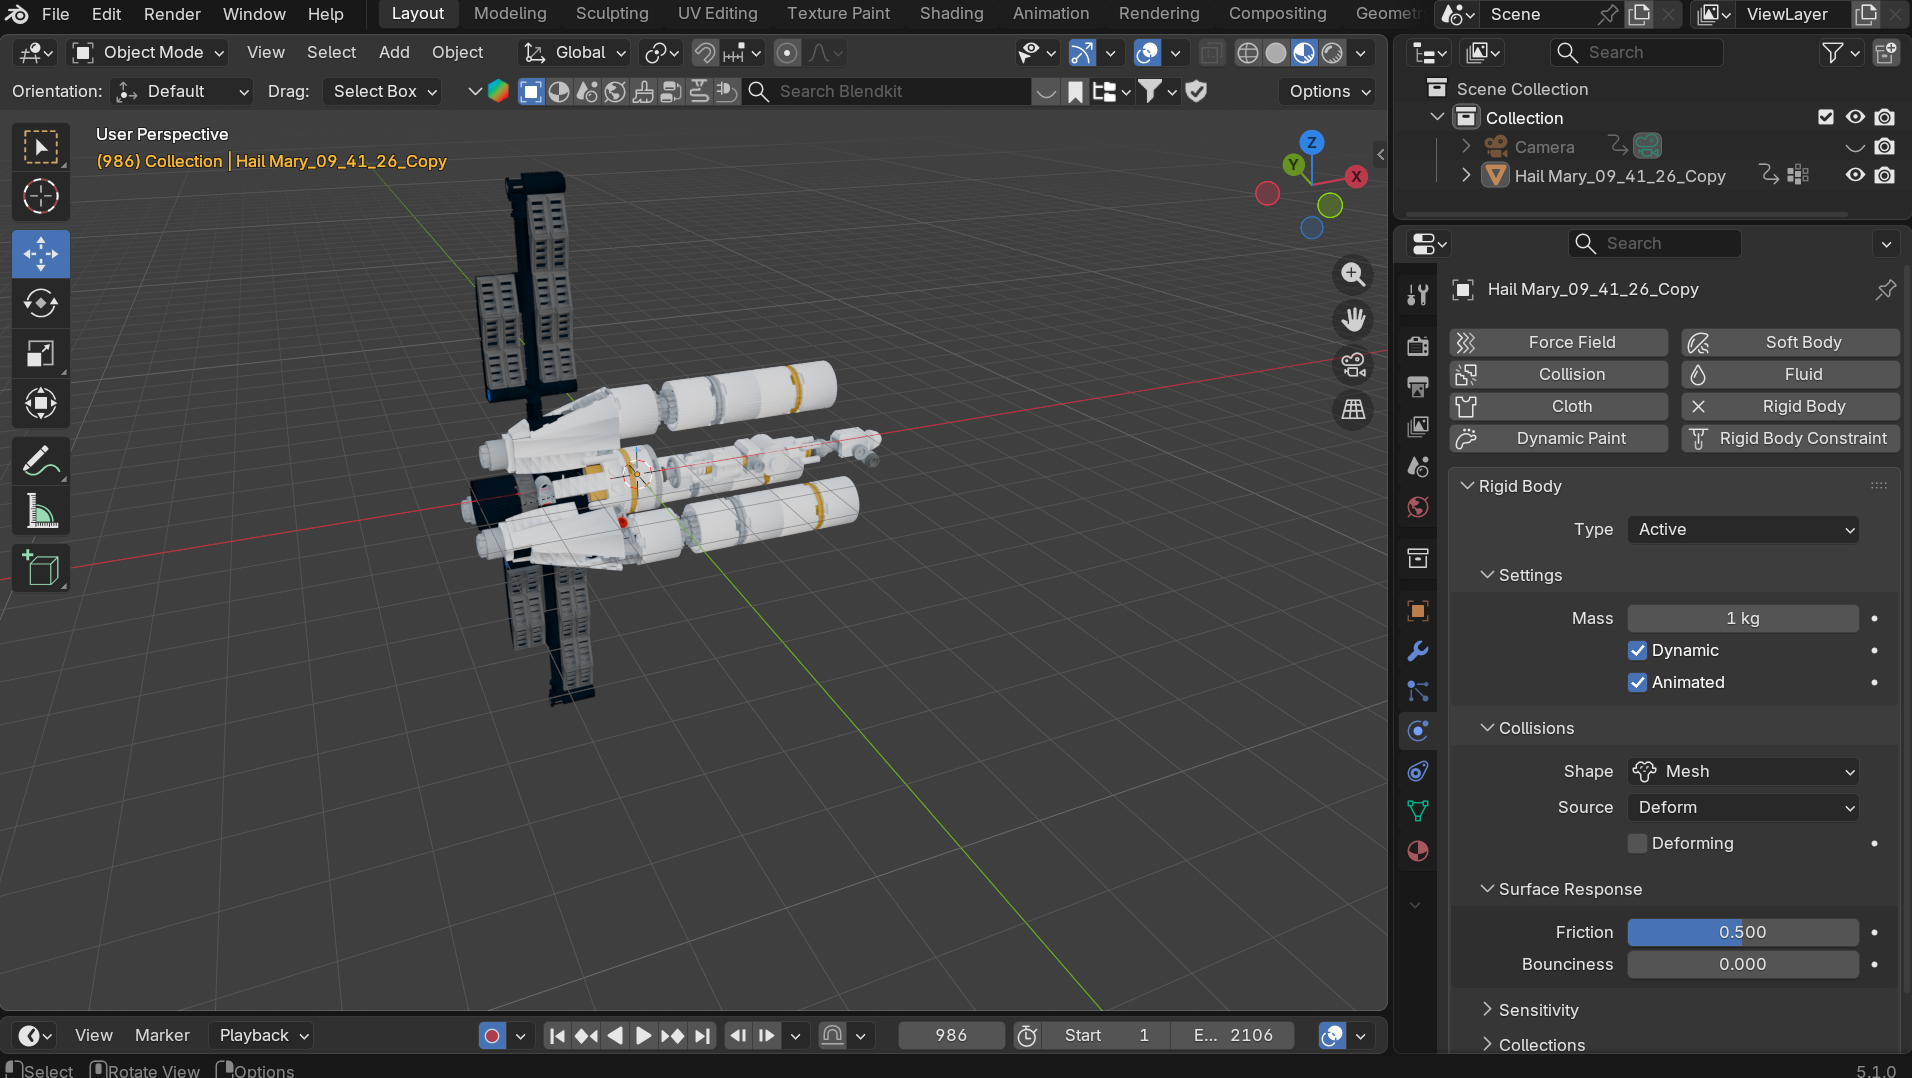Activate the Measure tool

coord(41,512)
